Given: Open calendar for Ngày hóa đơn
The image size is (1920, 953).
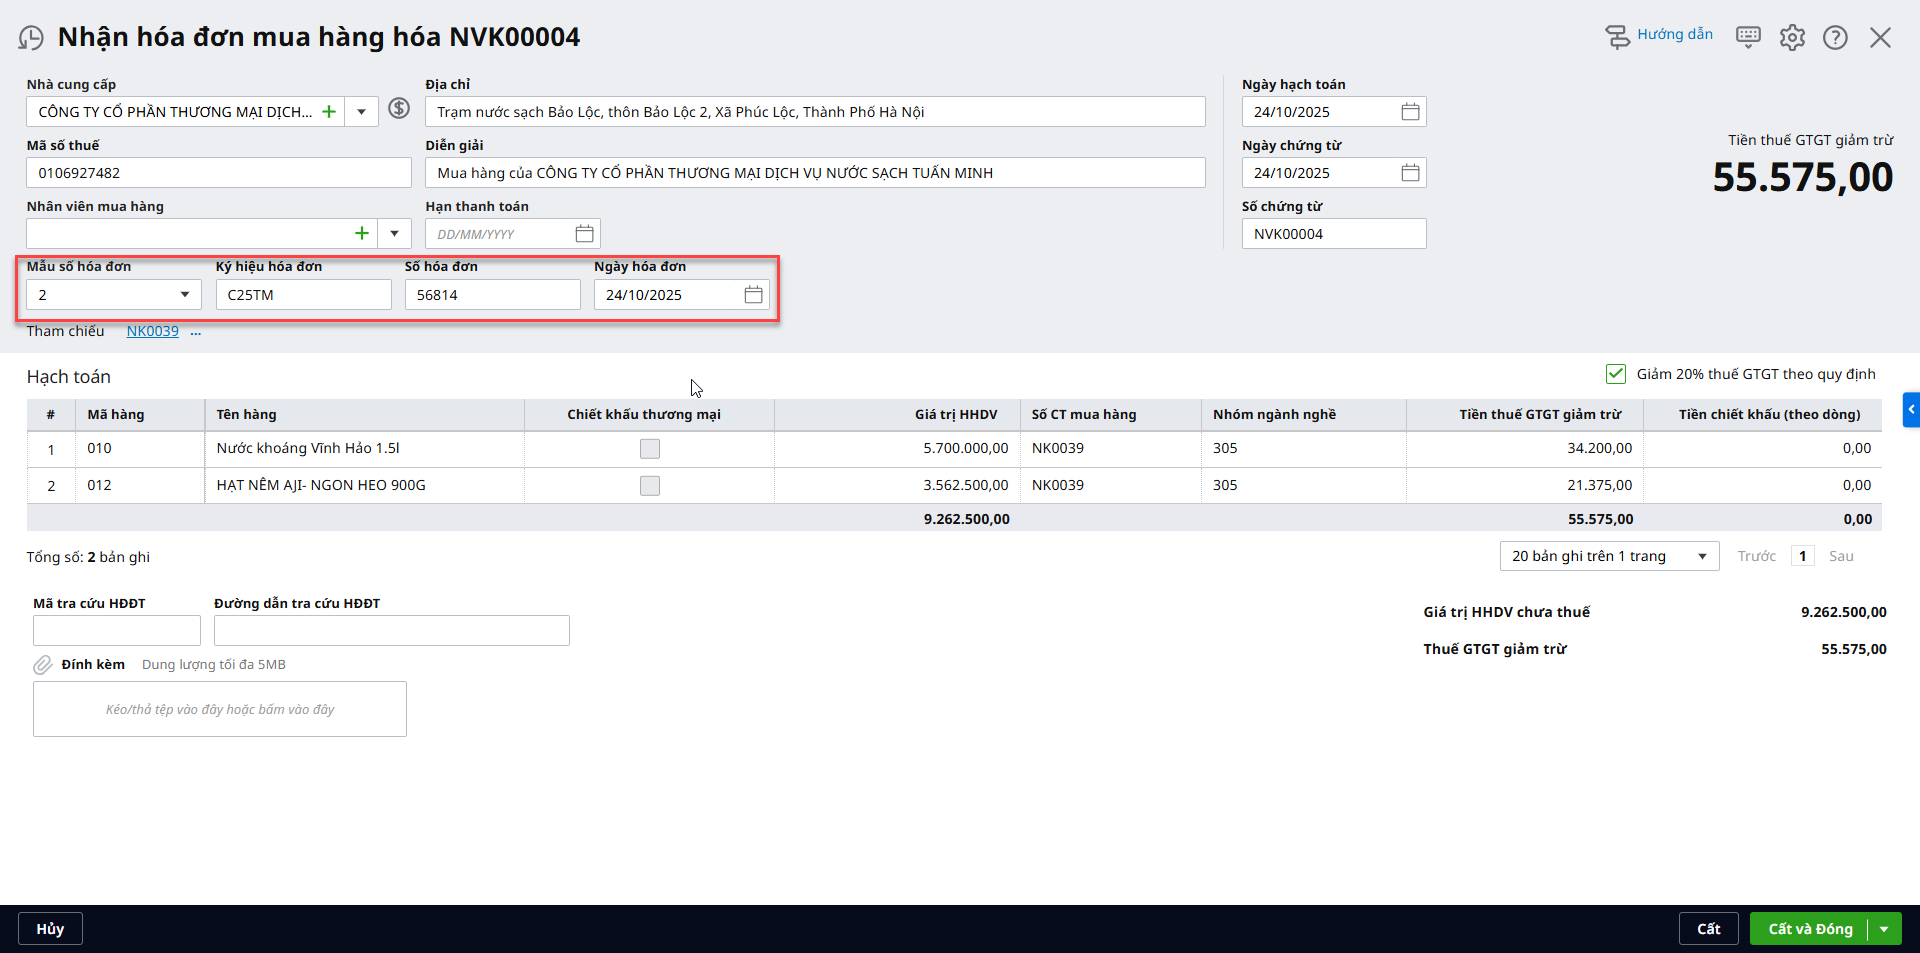Looking at the screenshot, I should pos(753,295).
